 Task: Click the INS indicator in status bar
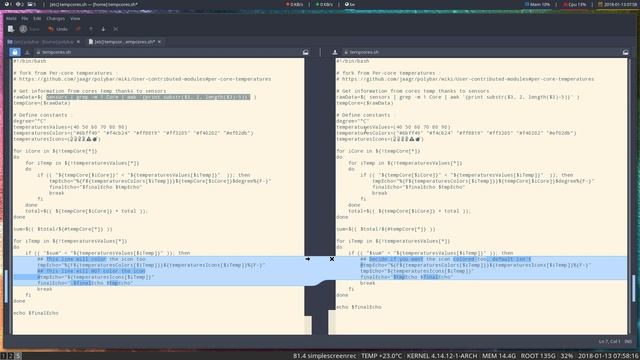628,341
